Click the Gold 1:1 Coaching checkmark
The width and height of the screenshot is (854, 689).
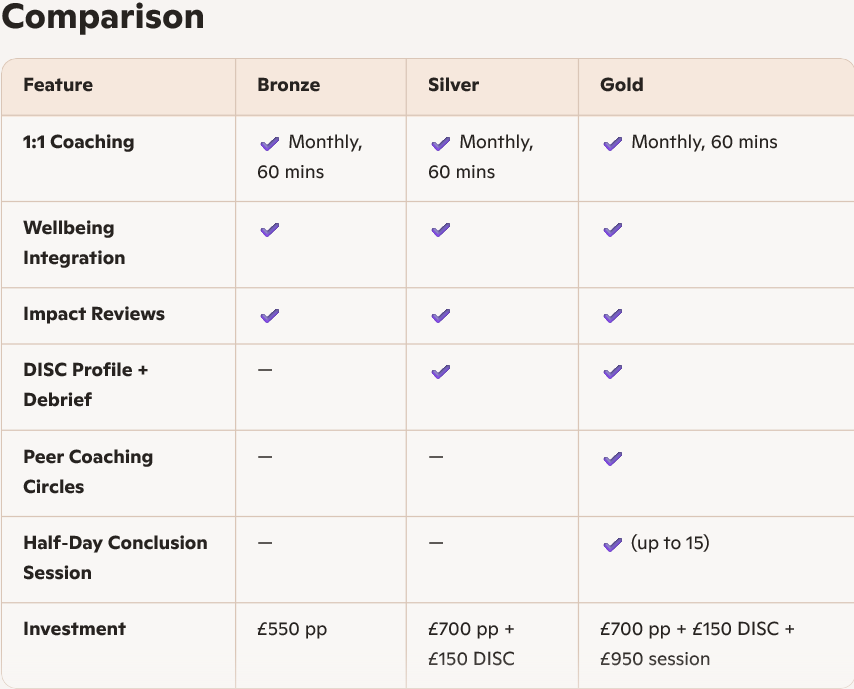[x=613, y=143]
